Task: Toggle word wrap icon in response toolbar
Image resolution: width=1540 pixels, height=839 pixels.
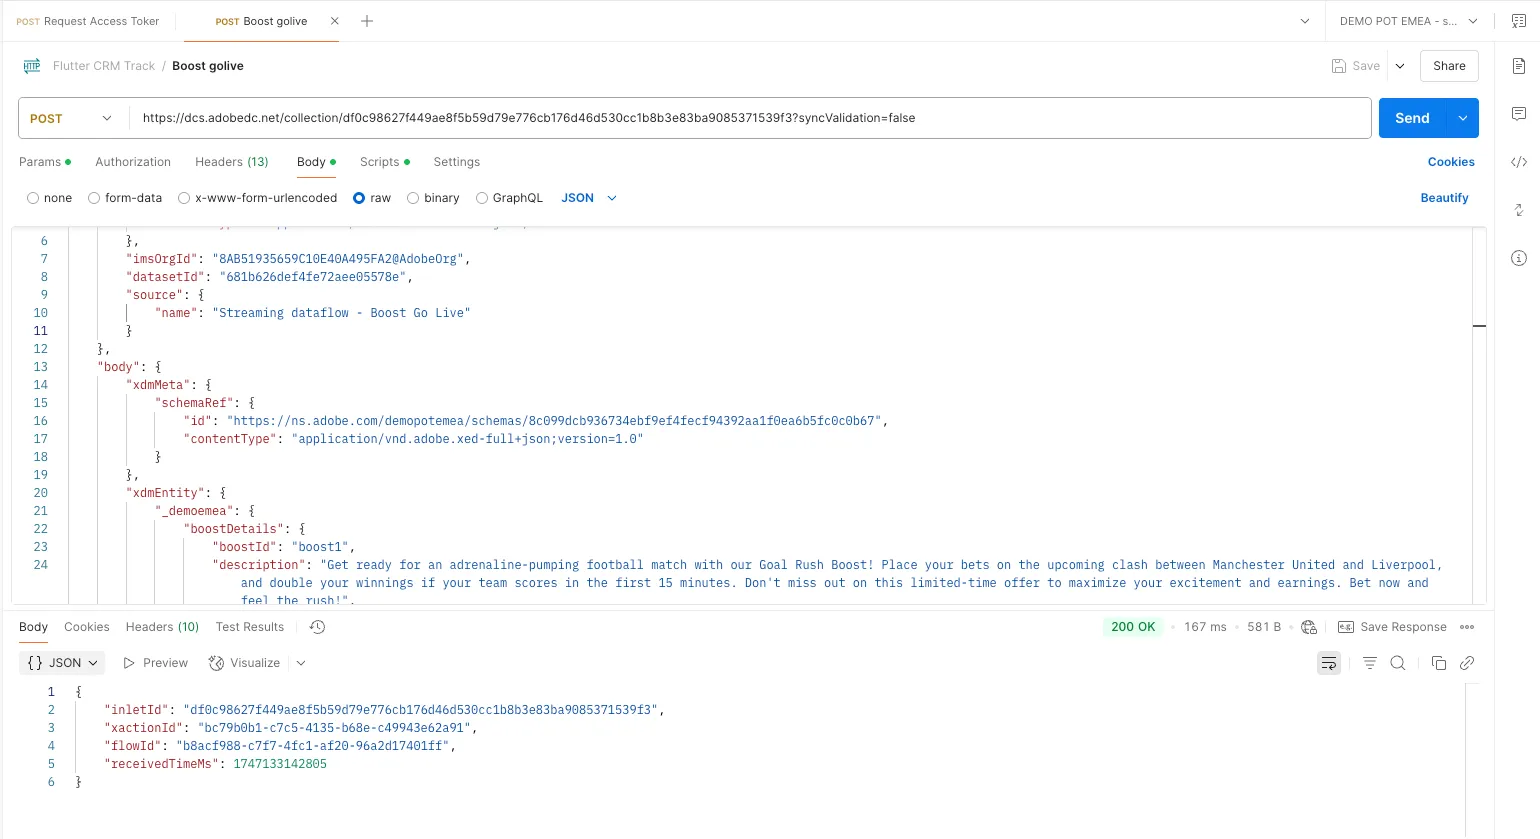Action: 1329,663
